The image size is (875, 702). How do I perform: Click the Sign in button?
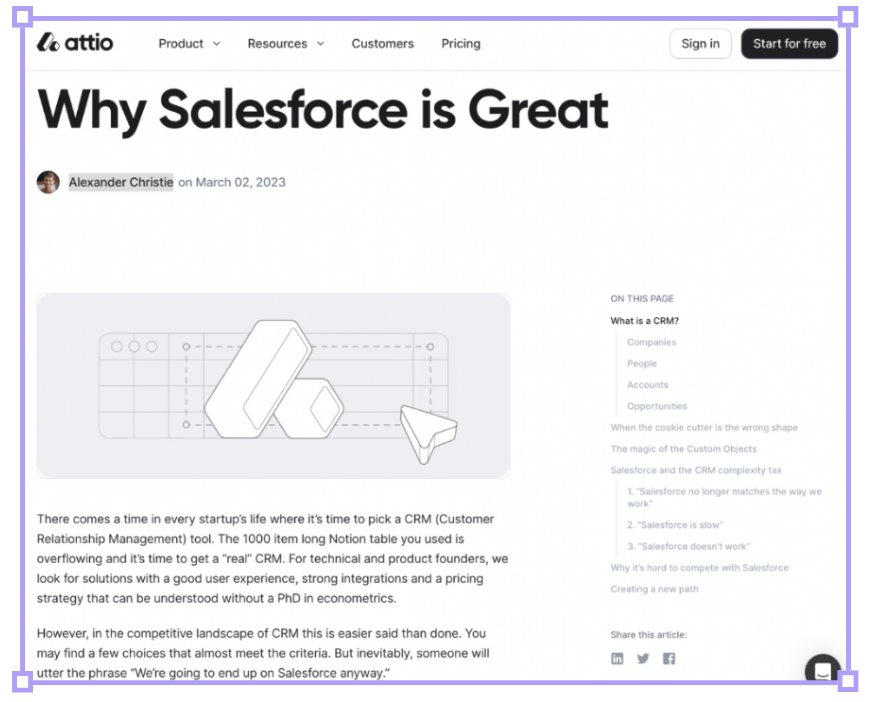[700, 44]
